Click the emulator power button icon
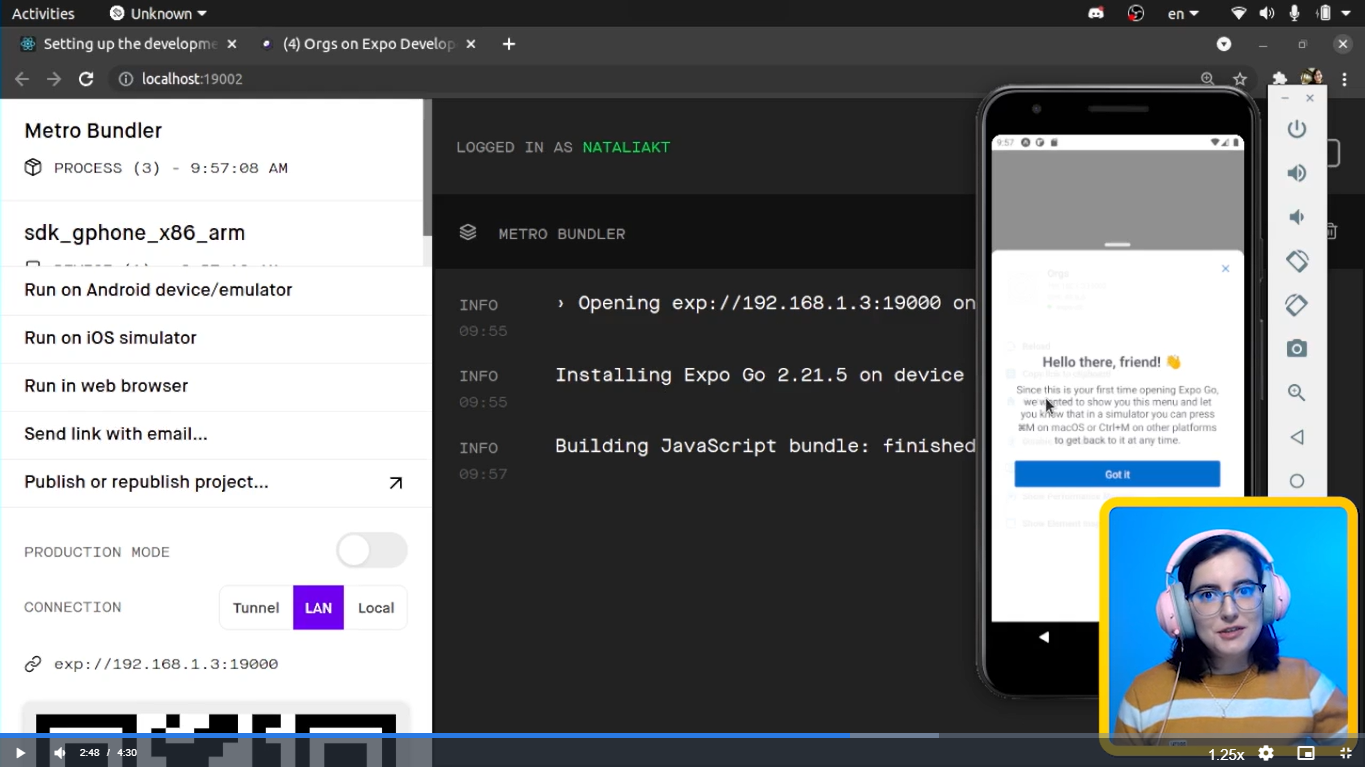 point(1297,129)
